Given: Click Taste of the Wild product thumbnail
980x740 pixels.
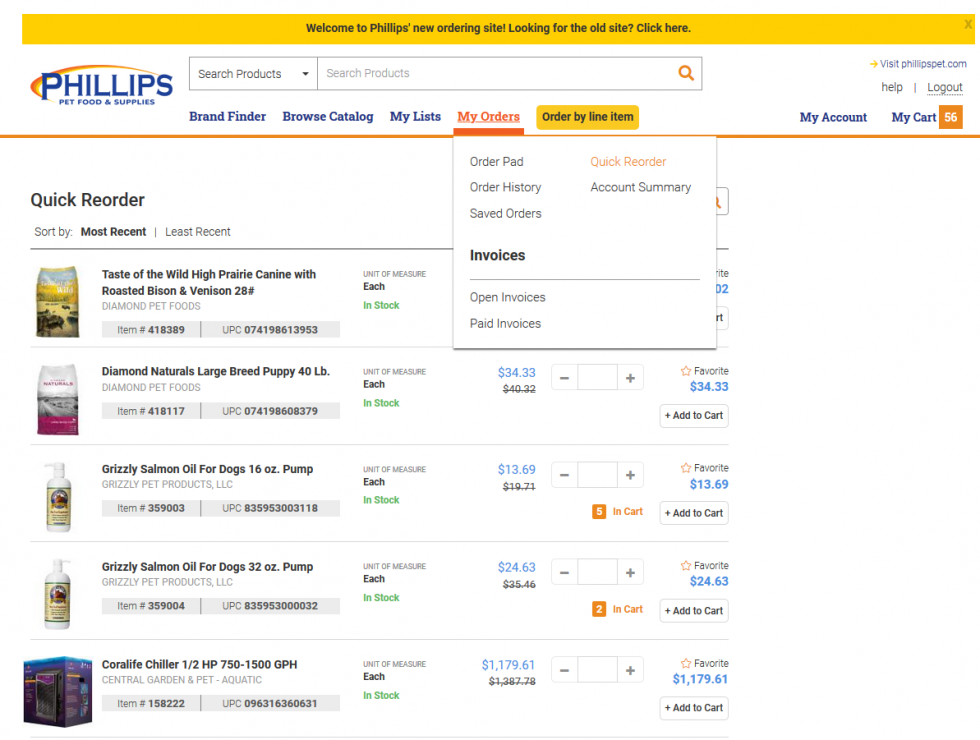Looking at the screenshot, I should tap(58, 301).
